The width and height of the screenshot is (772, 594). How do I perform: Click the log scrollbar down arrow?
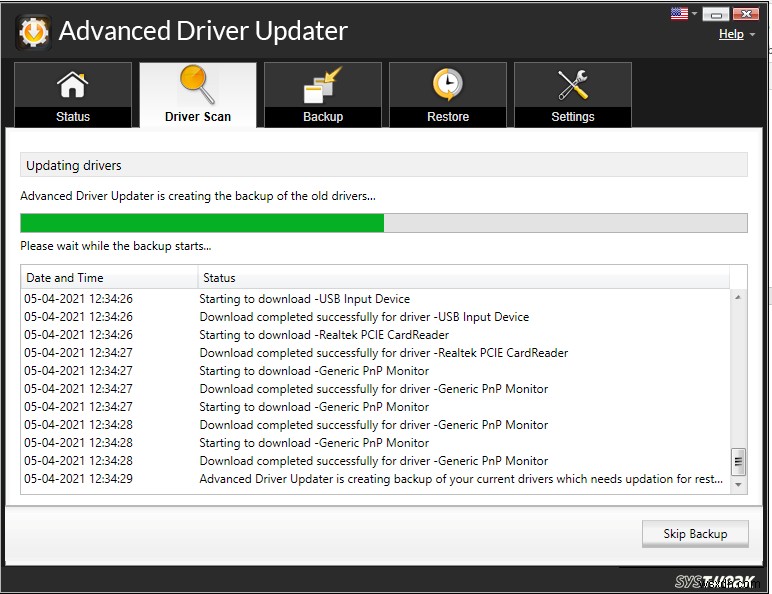tap(739, 485)
